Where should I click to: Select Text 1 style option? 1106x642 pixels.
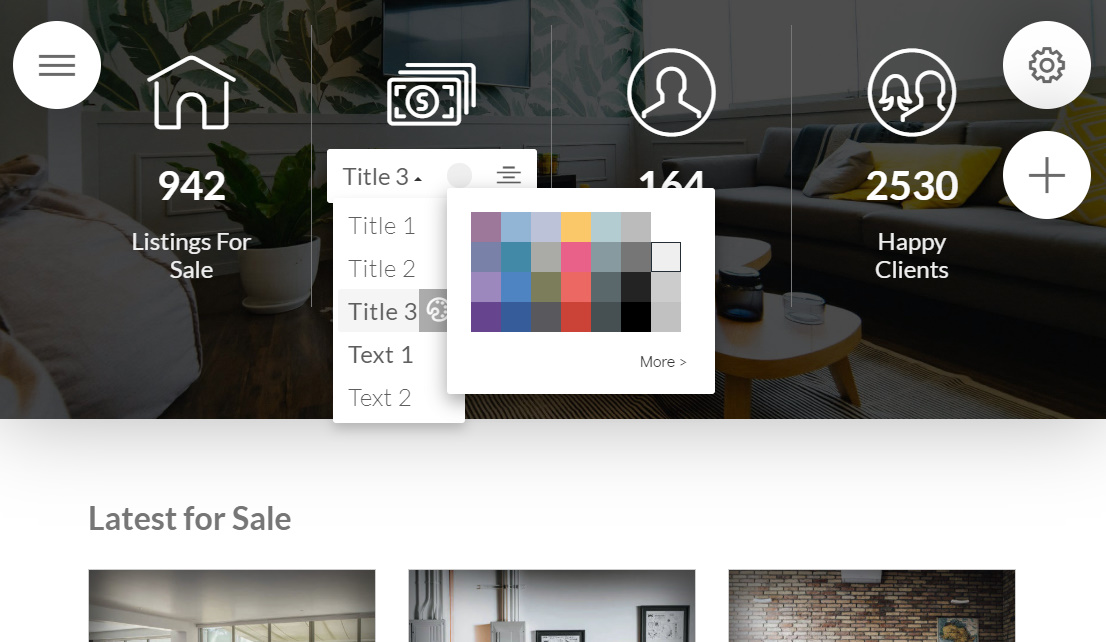(x=380, y=355)
